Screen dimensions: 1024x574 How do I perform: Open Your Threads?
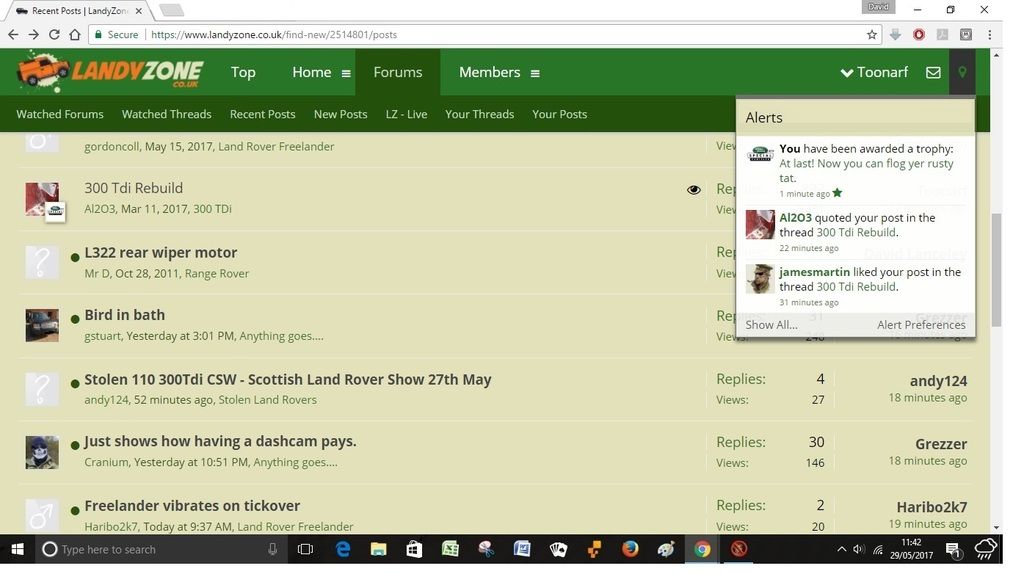pyautogui.click(x=479, y=114)
